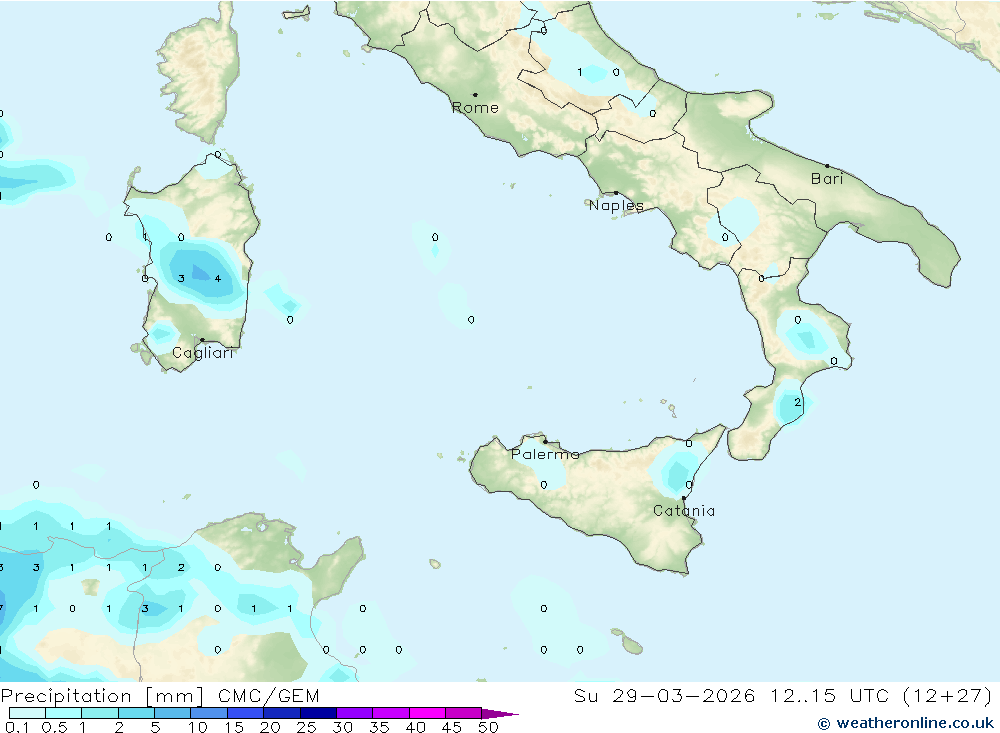1000x733 pixels.
Task: Click the legend value 50
Action: coord(488,727)
